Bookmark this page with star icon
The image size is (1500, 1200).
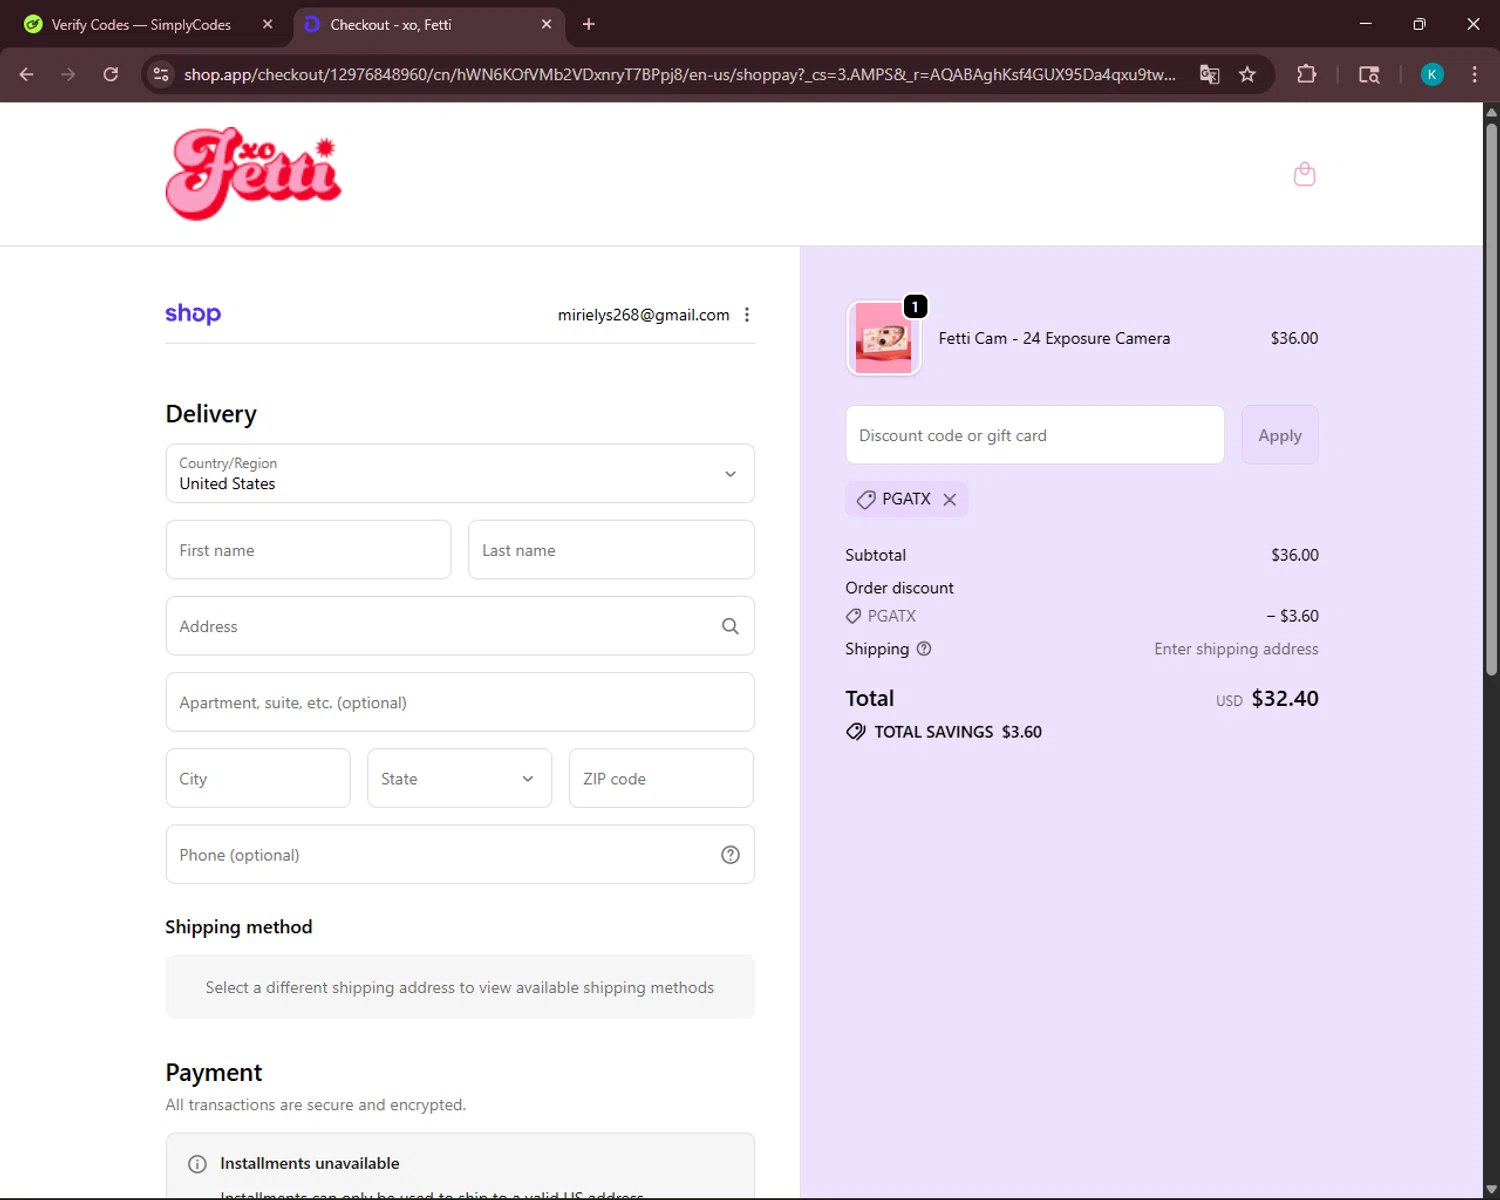(1247, 74)
